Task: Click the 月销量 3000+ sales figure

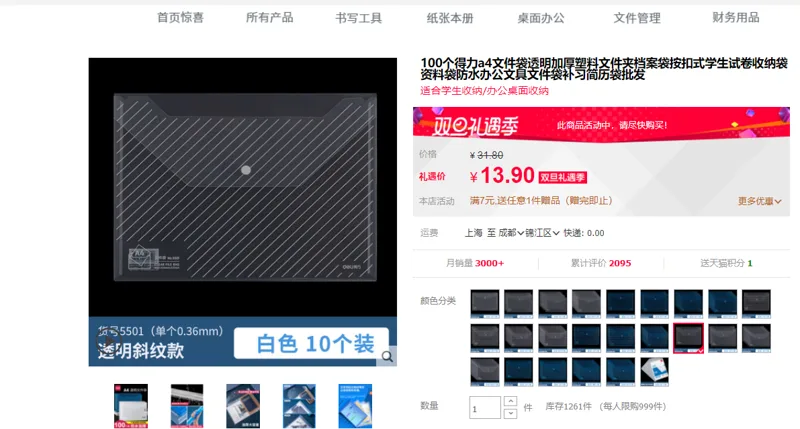Action: (x=475, y=263)
